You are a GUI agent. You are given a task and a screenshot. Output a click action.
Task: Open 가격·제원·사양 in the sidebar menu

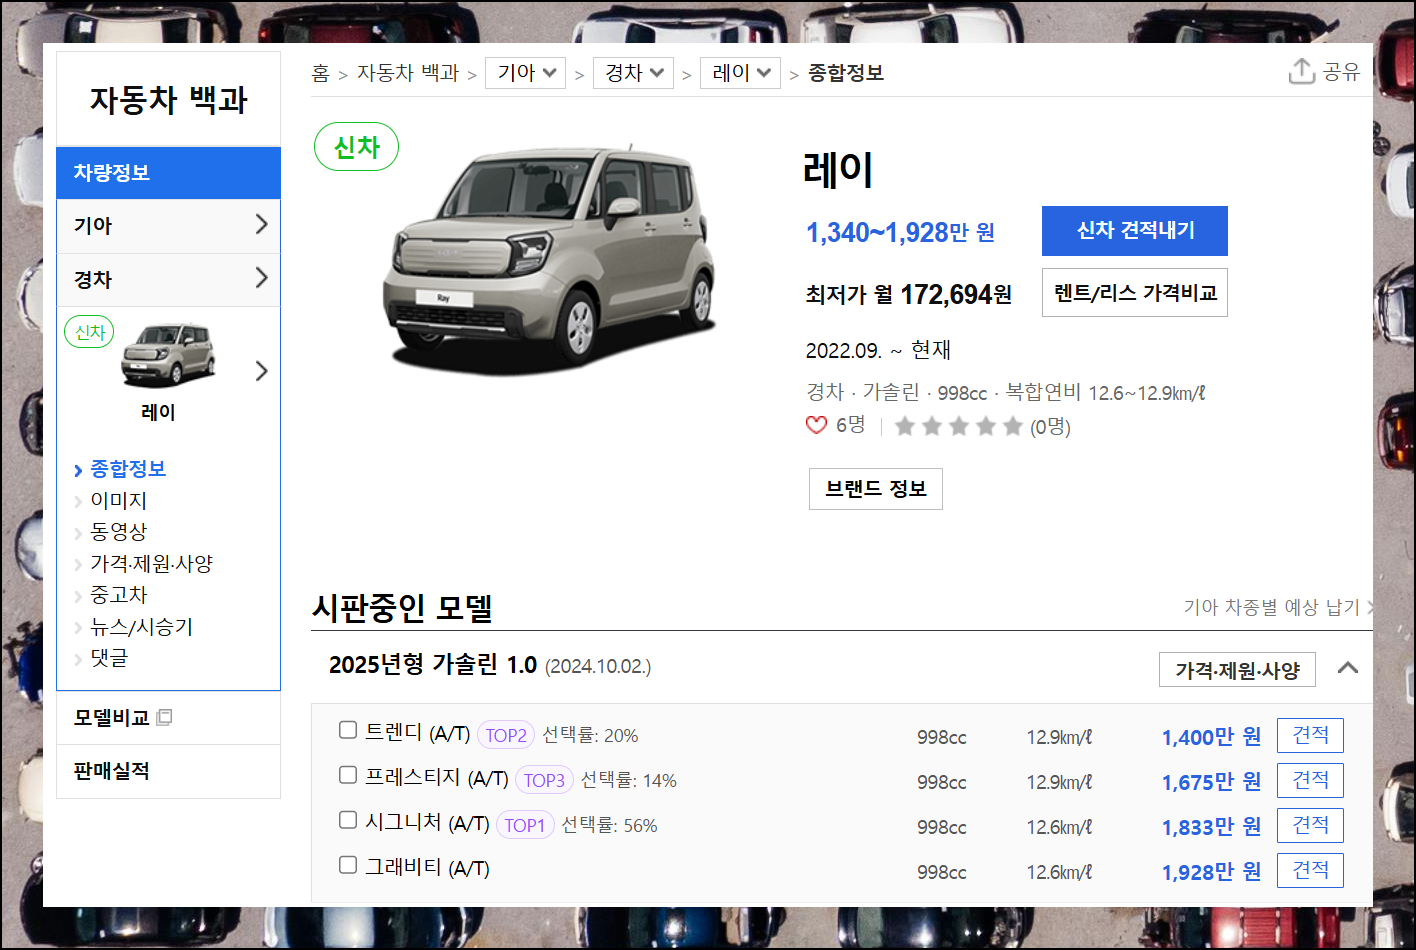click(152, 564)
